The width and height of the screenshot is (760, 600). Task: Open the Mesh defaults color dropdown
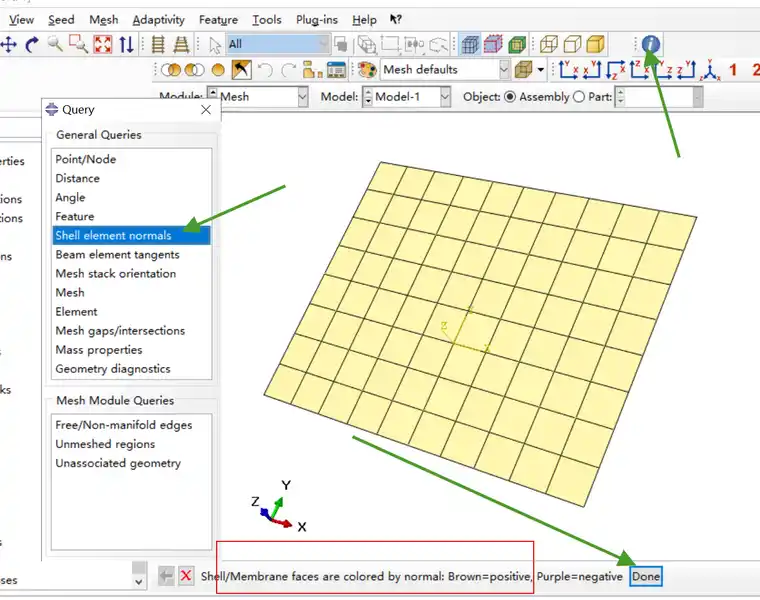tap(445, 70)
